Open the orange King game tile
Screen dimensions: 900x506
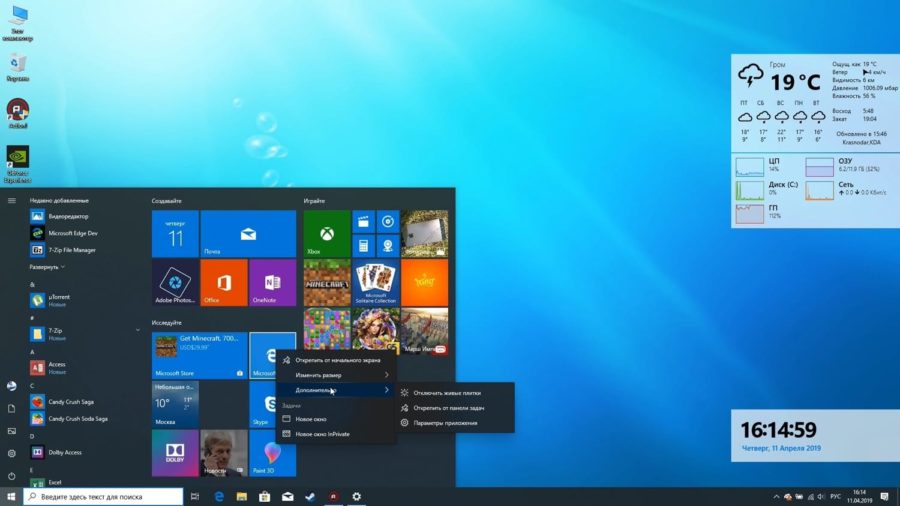(424, 282)
